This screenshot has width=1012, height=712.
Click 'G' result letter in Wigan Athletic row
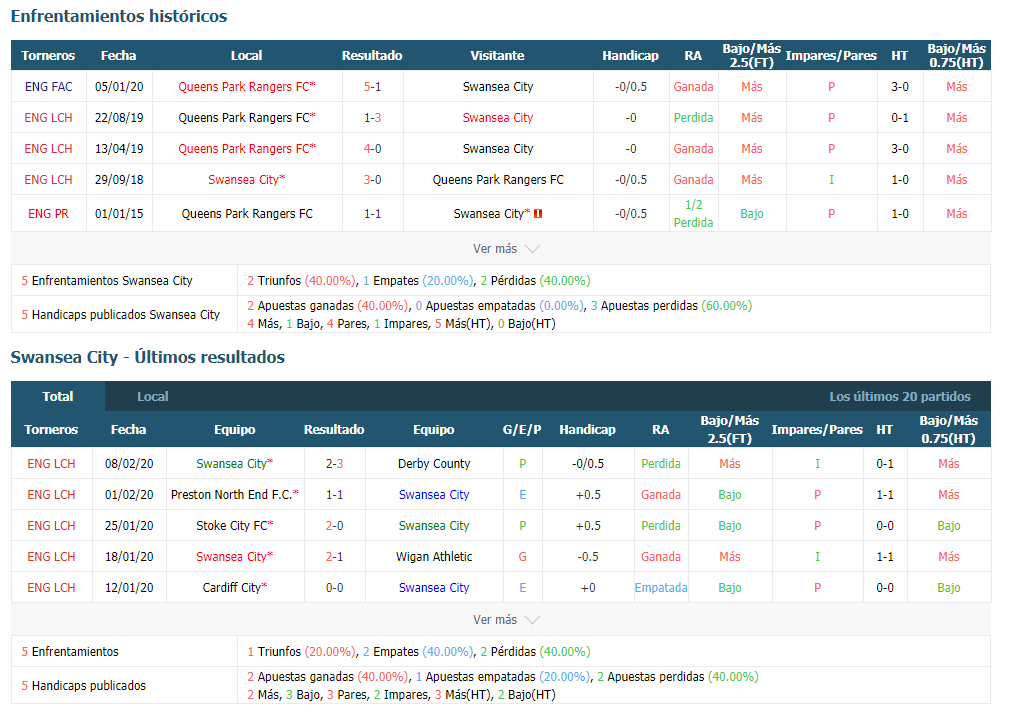[x=523, y=556]
